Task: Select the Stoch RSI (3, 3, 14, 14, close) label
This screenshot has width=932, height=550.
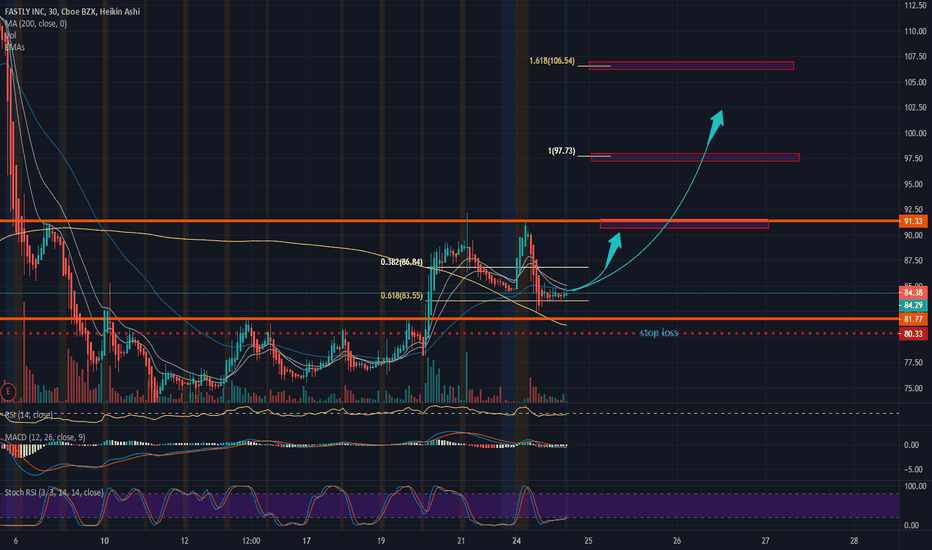Action: [53, 492]
